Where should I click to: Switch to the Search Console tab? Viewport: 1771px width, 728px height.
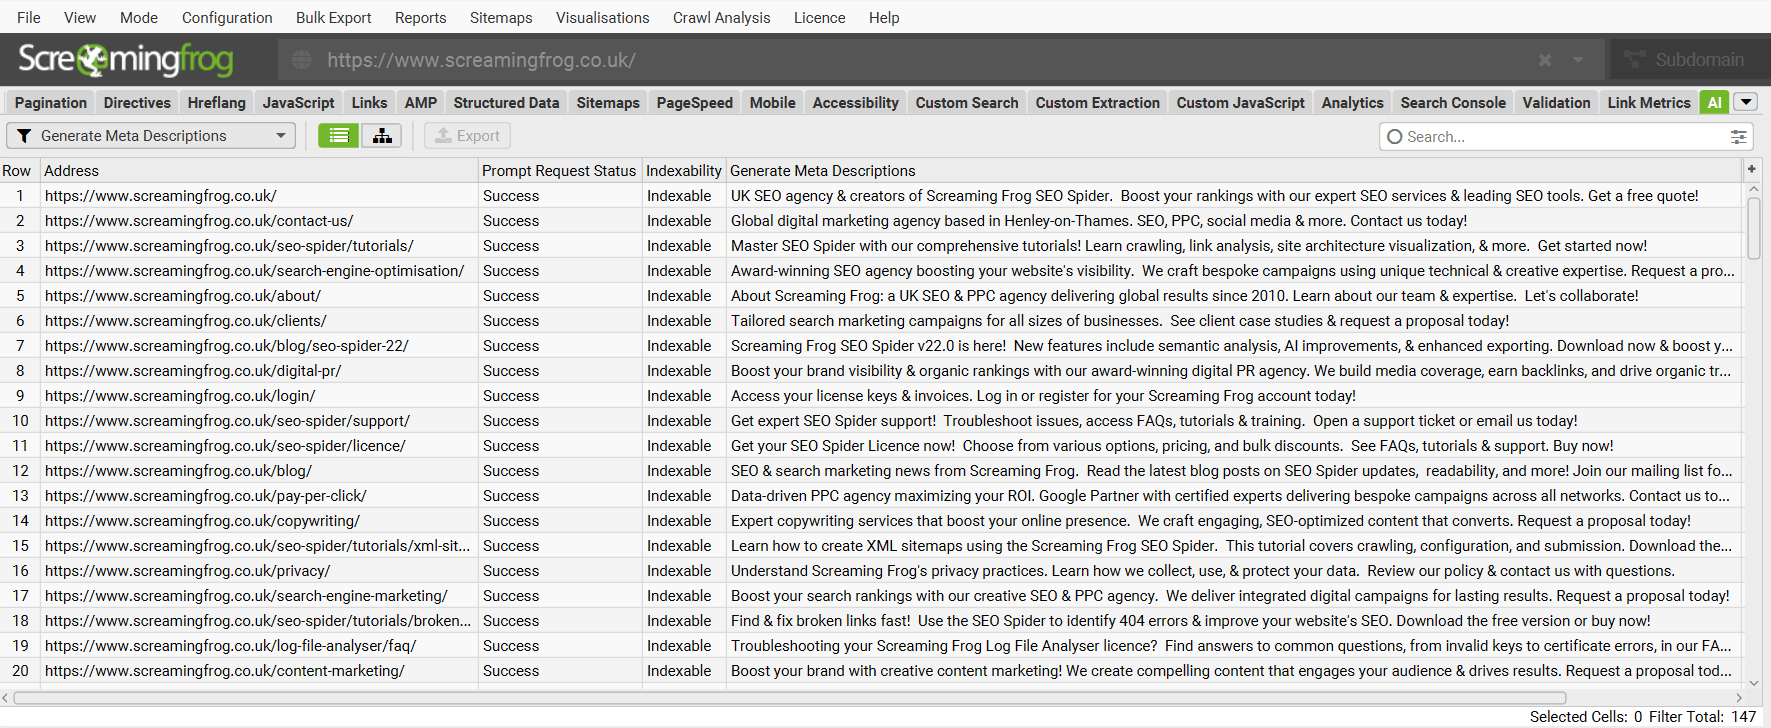1453,102
